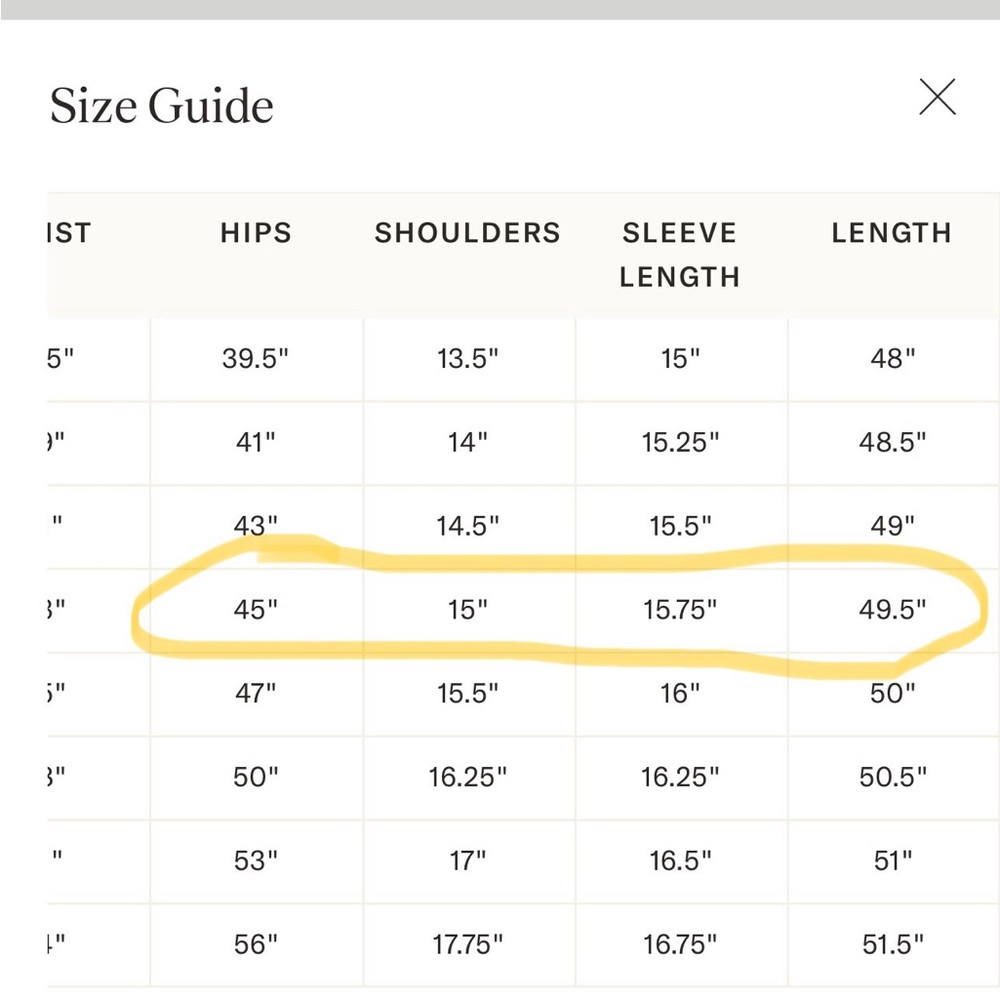Click the 17.75" shoulders value
The height and width of the screenshot is (1000, 1000).
[467, 945]
